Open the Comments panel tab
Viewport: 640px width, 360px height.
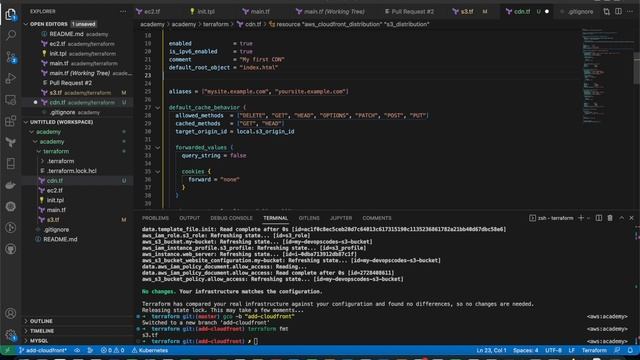point(377,218)
